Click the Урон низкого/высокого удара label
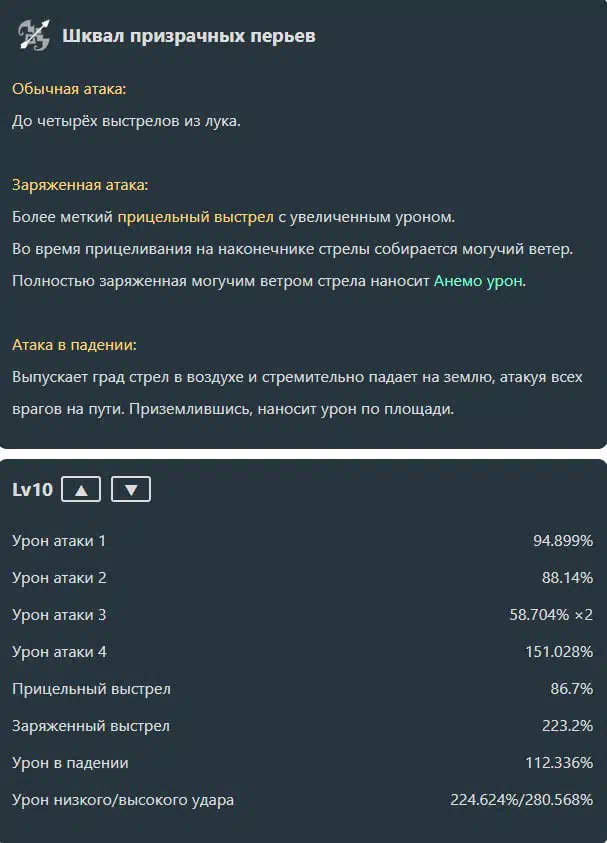This screenshot has height=843, width=607. pyautogui.click(x=123, y=800)
